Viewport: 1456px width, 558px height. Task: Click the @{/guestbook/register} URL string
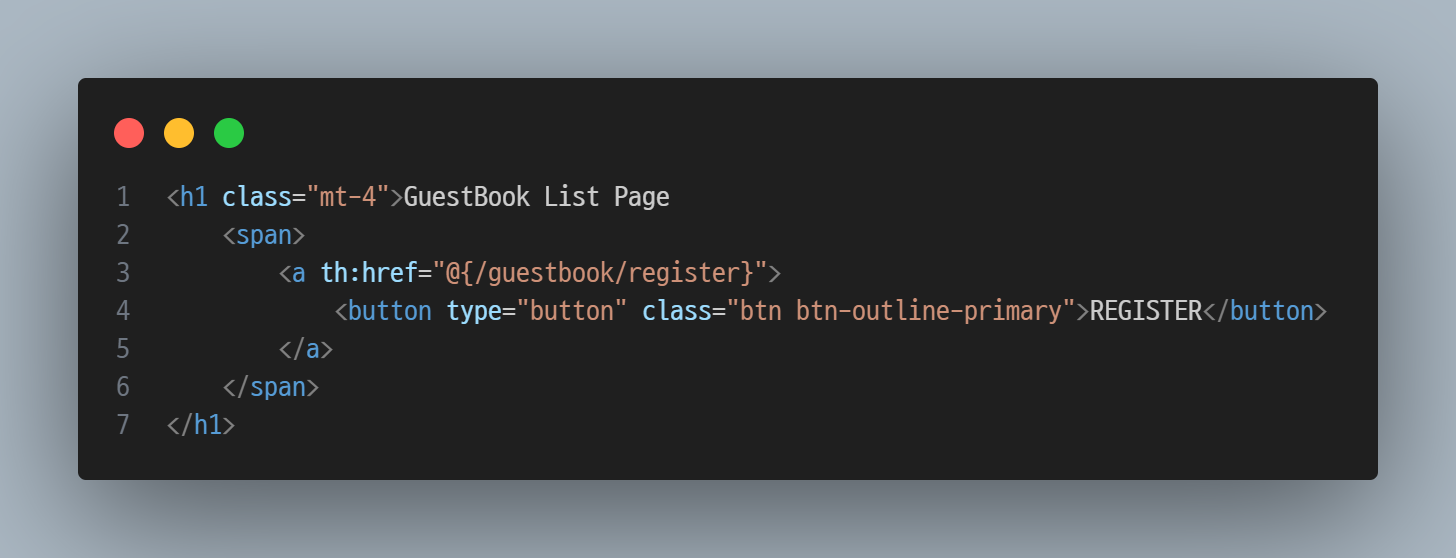click(592, 273)
